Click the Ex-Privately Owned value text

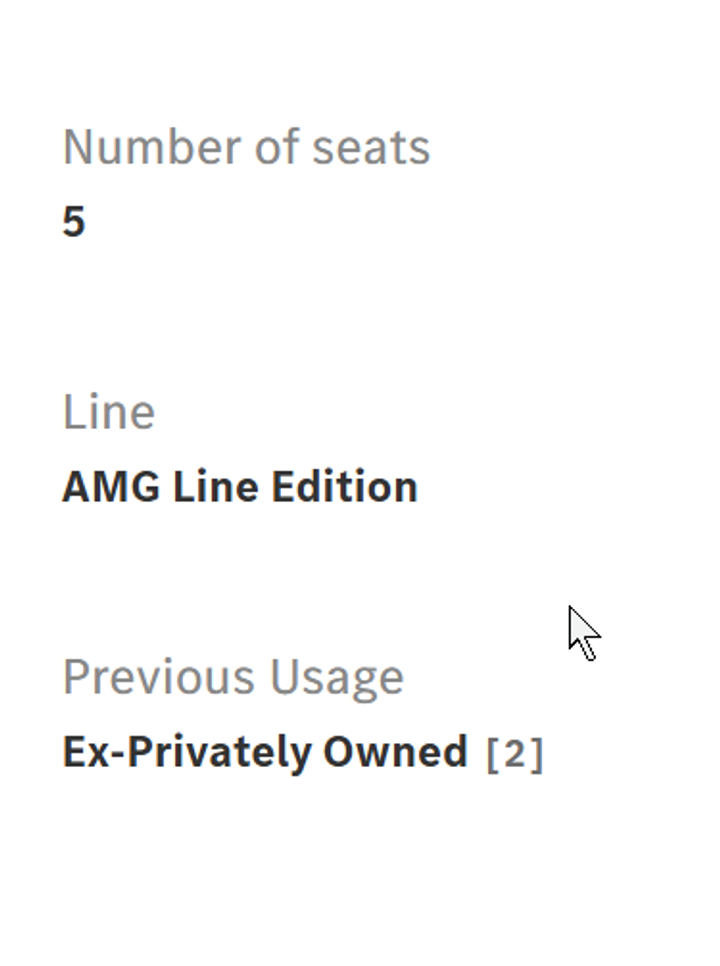[265, 752]
